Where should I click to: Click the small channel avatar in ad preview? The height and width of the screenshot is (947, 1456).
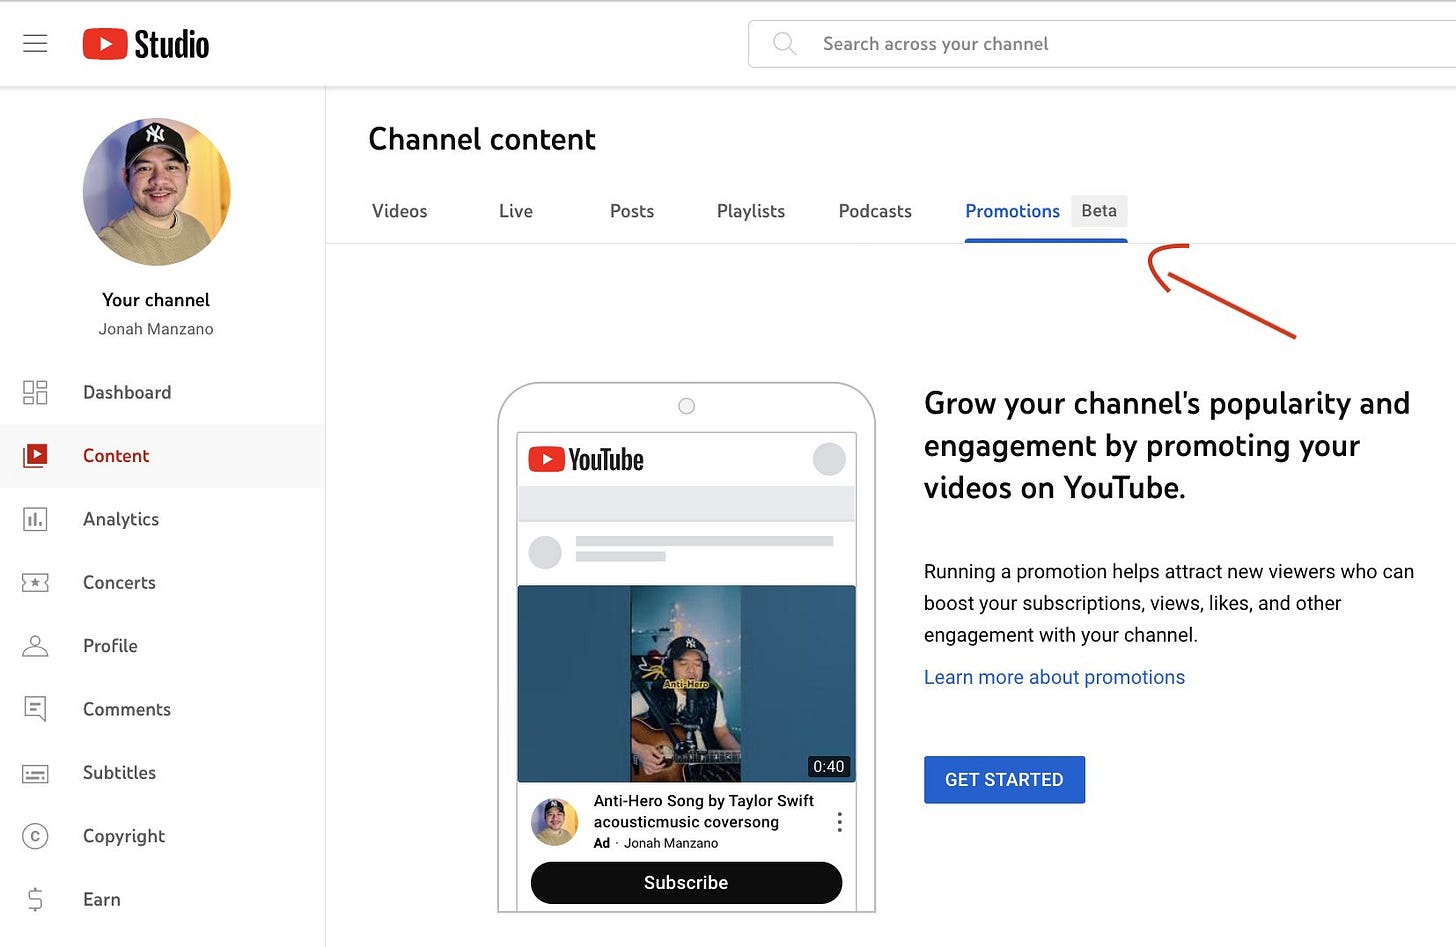[x=554, y=822]
